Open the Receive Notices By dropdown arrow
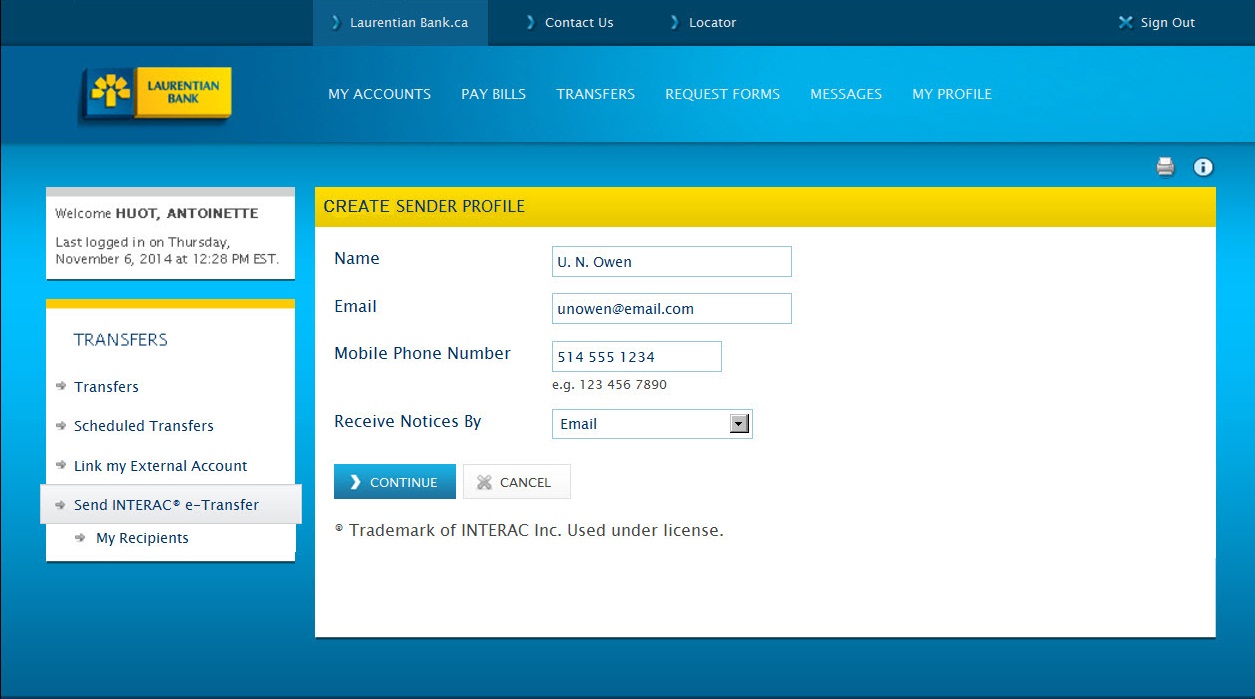This screenshot has height=699, width=1255. pos(739,424)
